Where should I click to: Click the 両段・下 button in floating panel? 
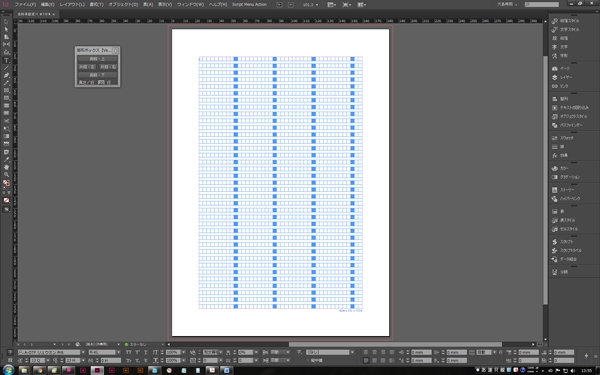[97, 75]
